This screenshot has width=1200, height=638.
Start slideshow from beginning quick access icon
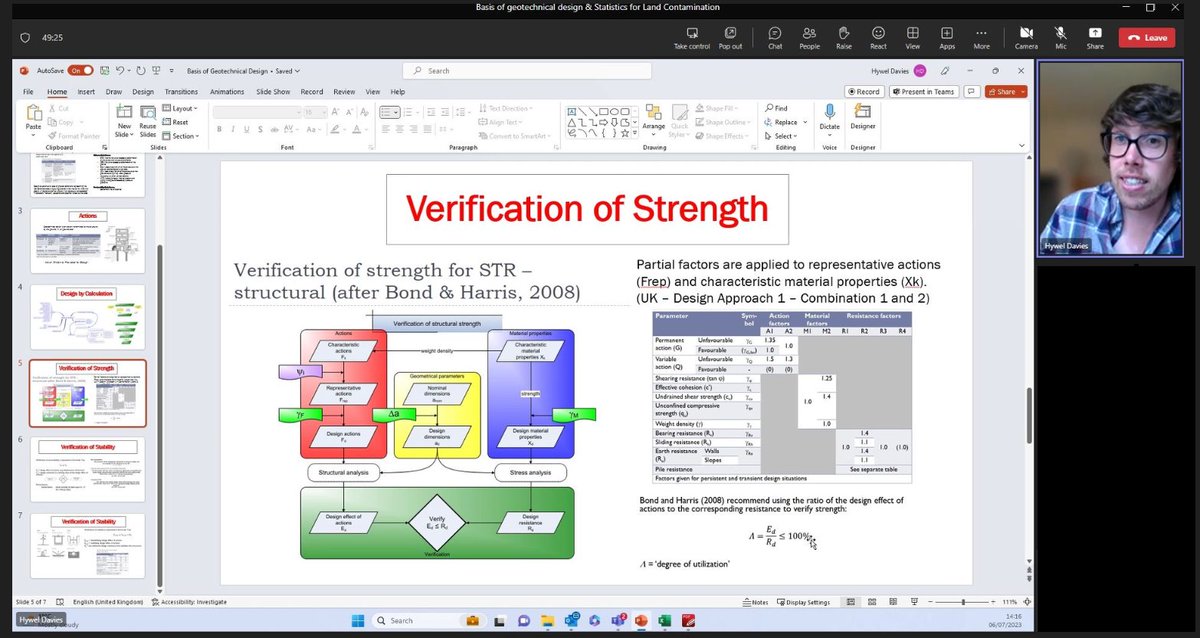(x=154, y=71)
